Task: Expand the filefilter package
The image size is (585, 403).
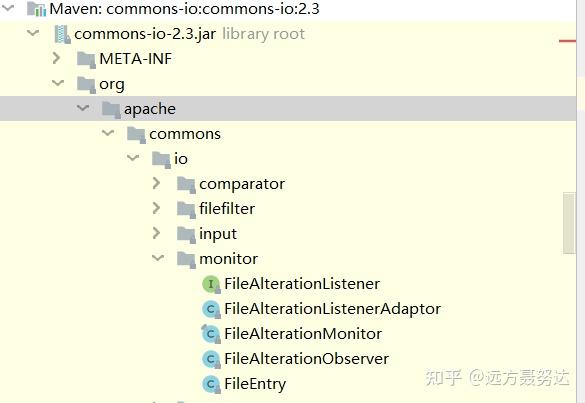Action: coord(156,208)
